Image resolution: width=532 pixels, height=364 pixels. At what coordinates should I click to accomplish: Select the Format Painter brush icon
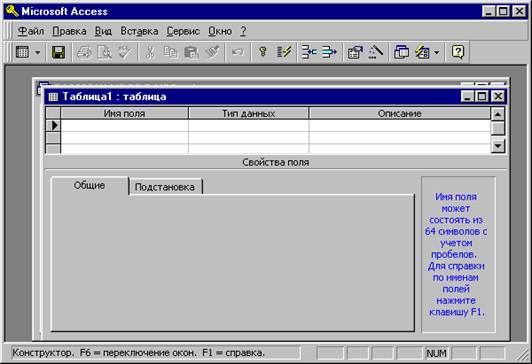pyautogui.click(x=212, y=53)
